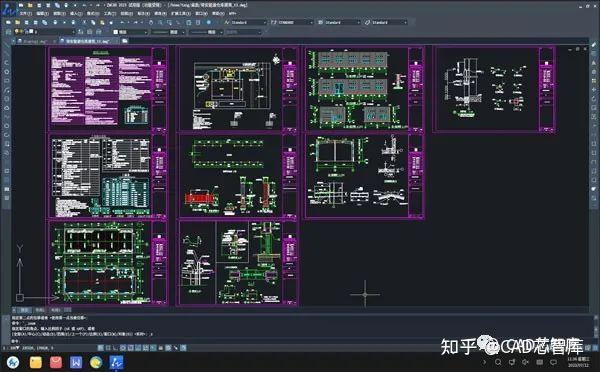Image resolution: width=600 pixels, height=372 pixels.
Task: Toggle snap mode in the status bar
Action: coord(100,348)
